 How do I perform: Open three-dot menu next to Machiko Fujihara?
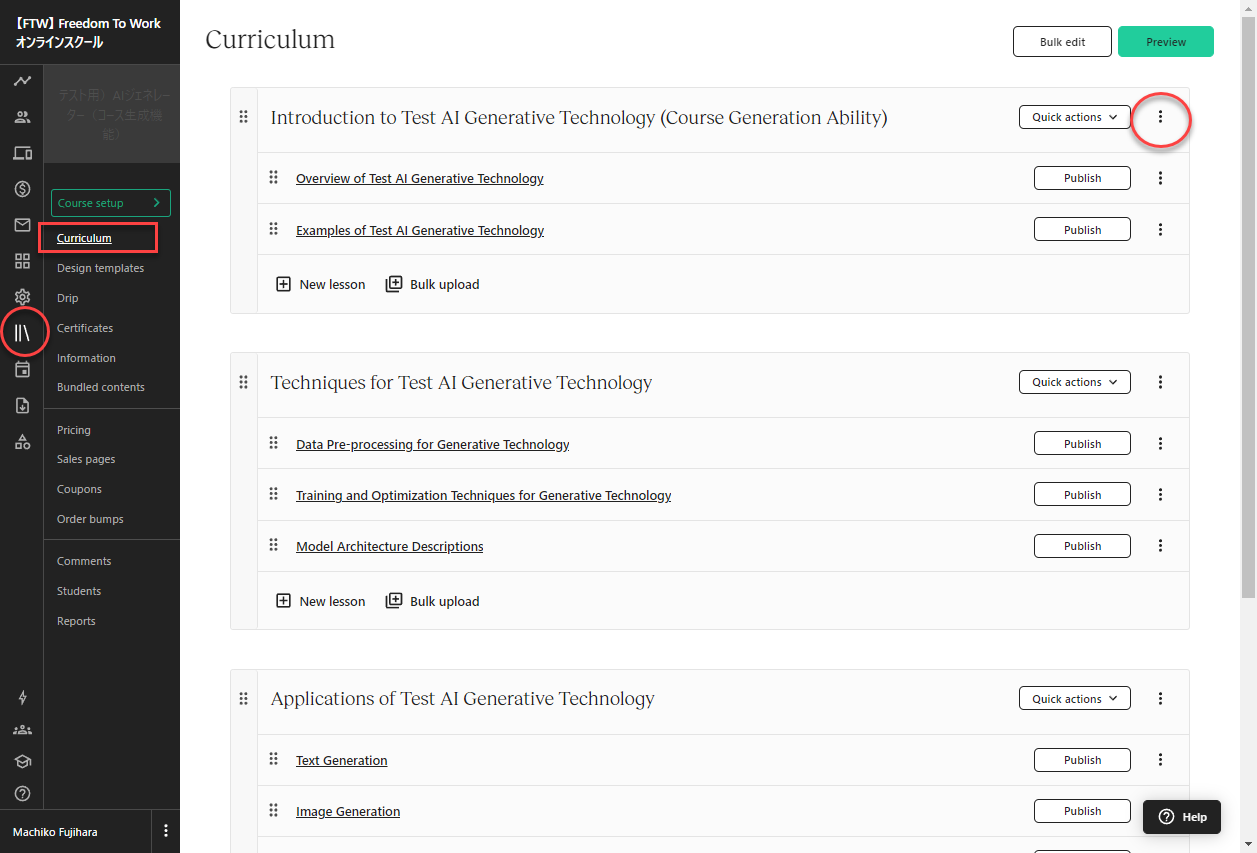click(166, 831)
